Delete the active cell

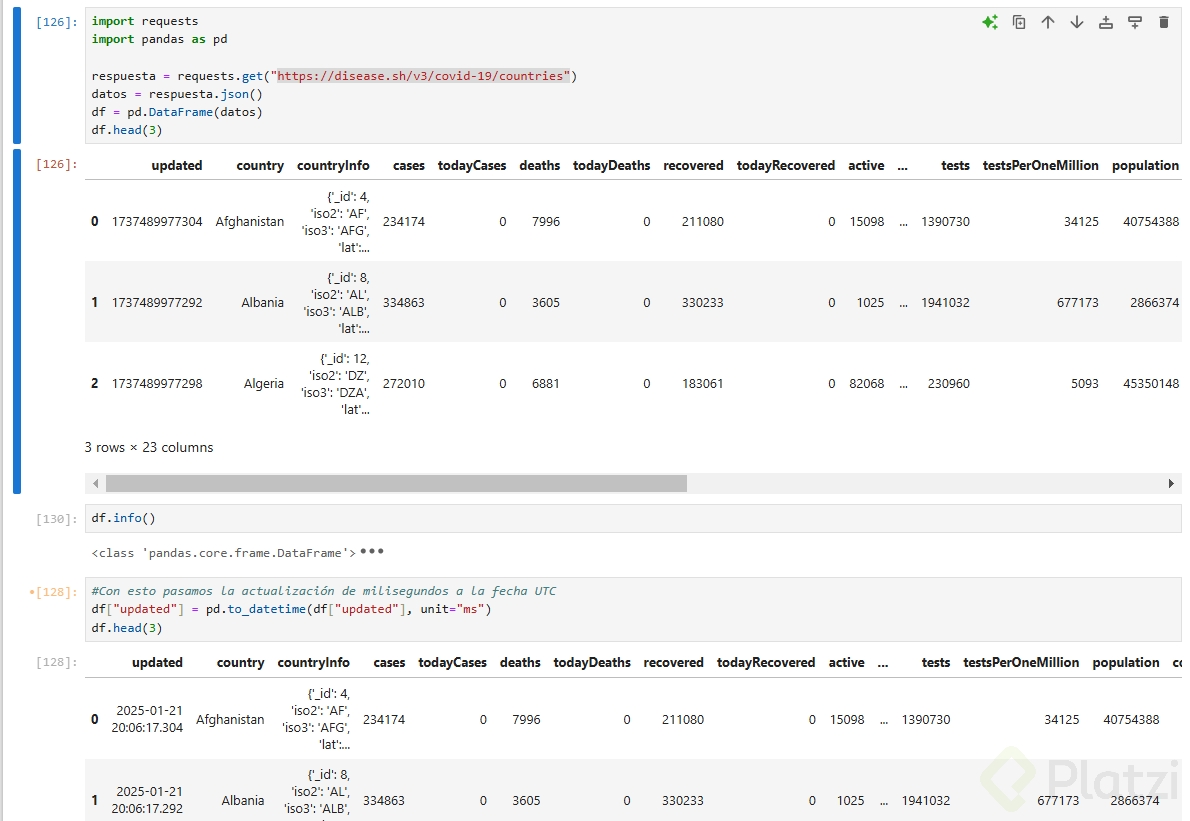[1164, 22]
